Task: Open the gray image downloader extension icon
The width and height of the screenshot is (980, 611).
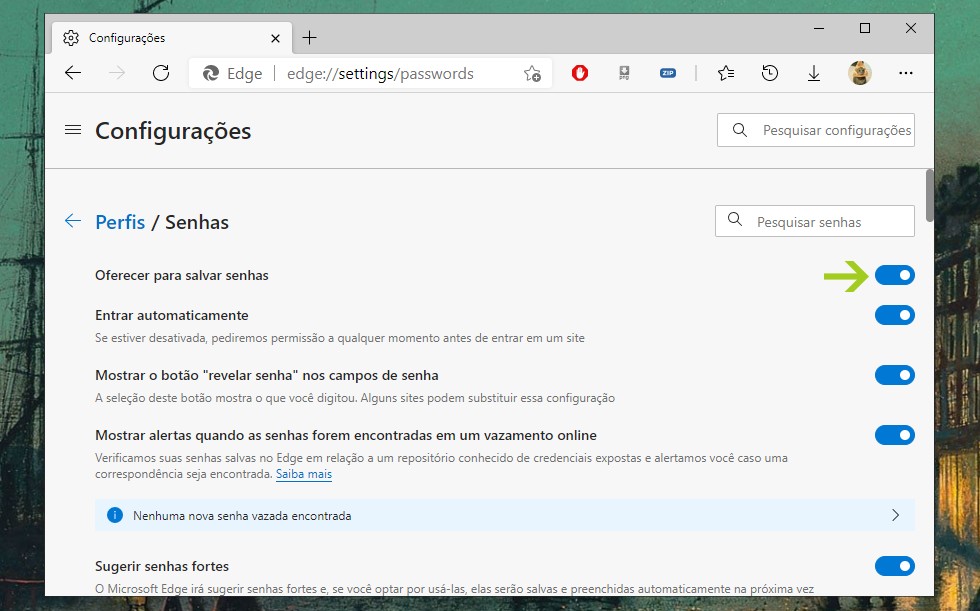Action: pos(624,73)
